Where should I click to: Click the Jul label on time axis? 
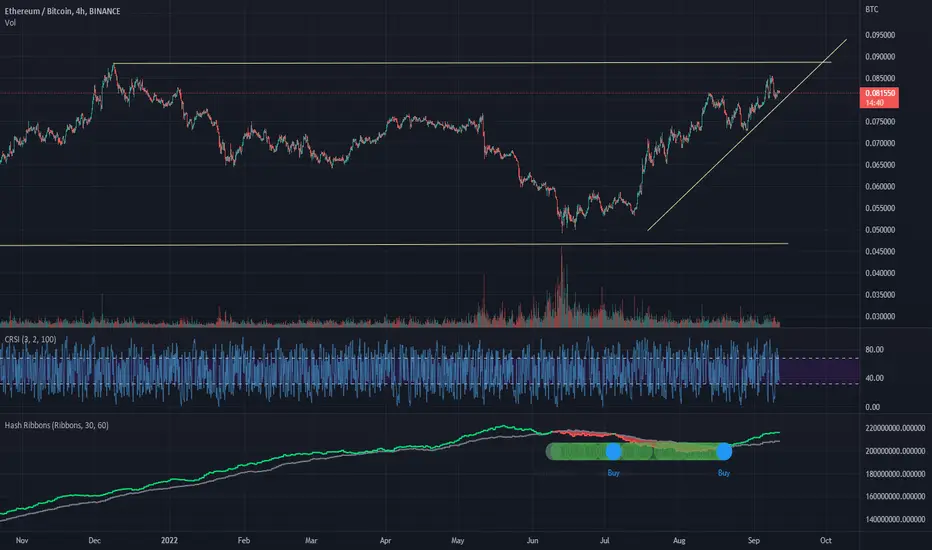[x=604, y=540]
